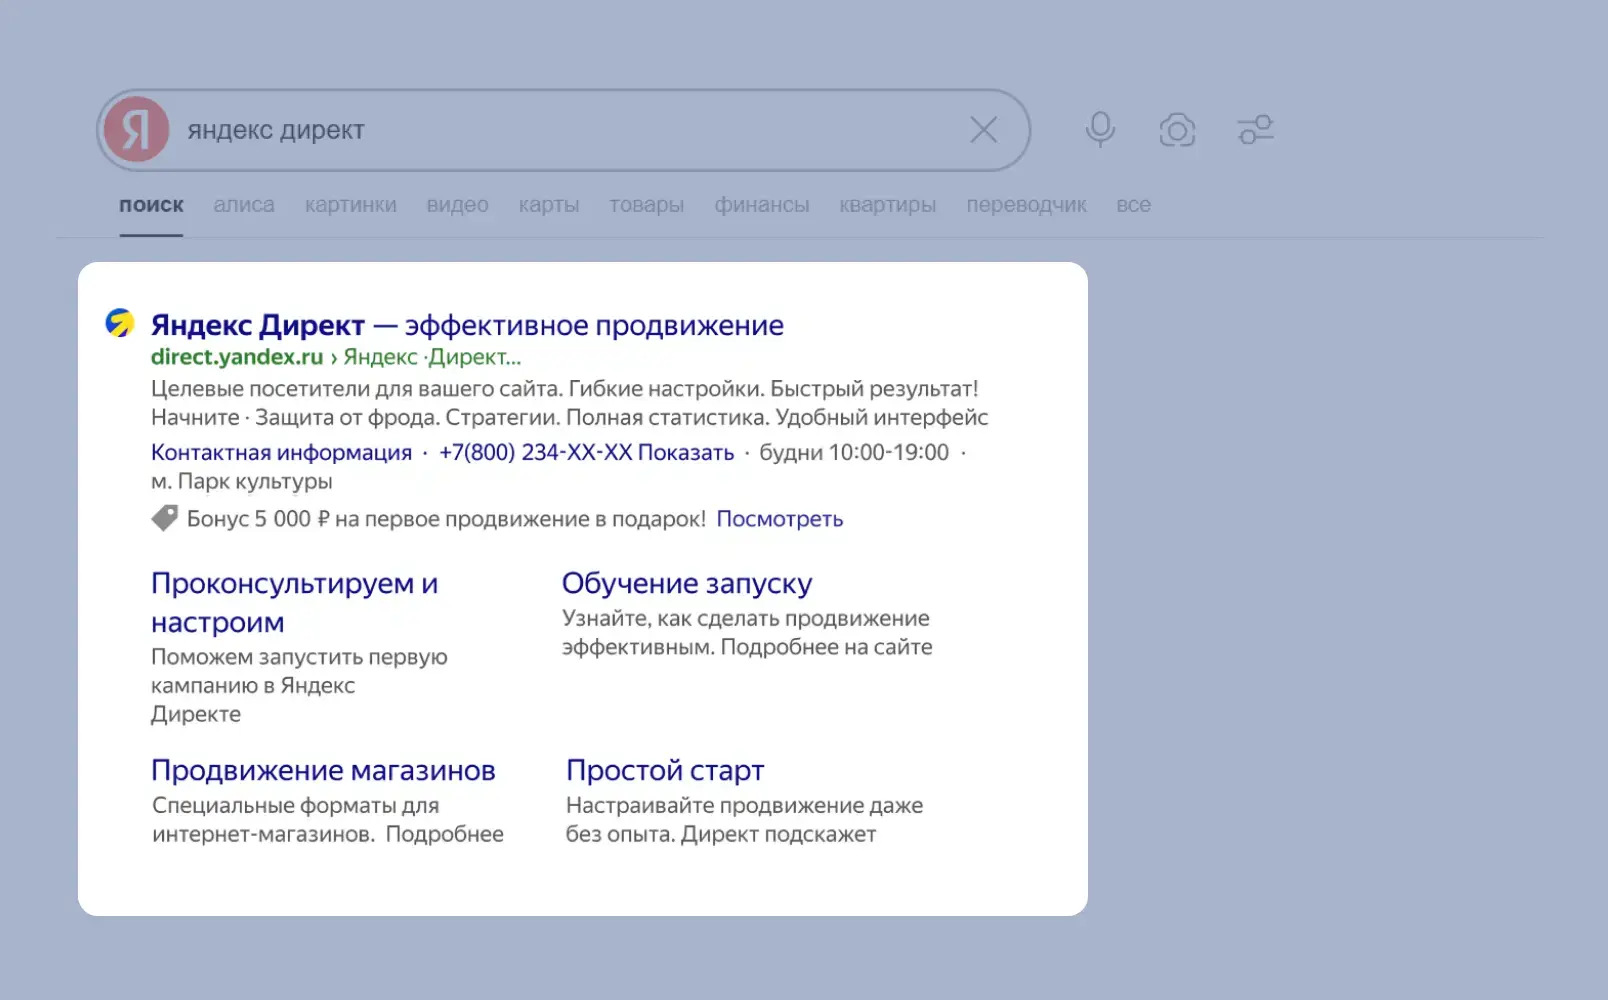1608x1000 pixels.
Task: Switch to the алиса tab
Action: pos(244,205)
